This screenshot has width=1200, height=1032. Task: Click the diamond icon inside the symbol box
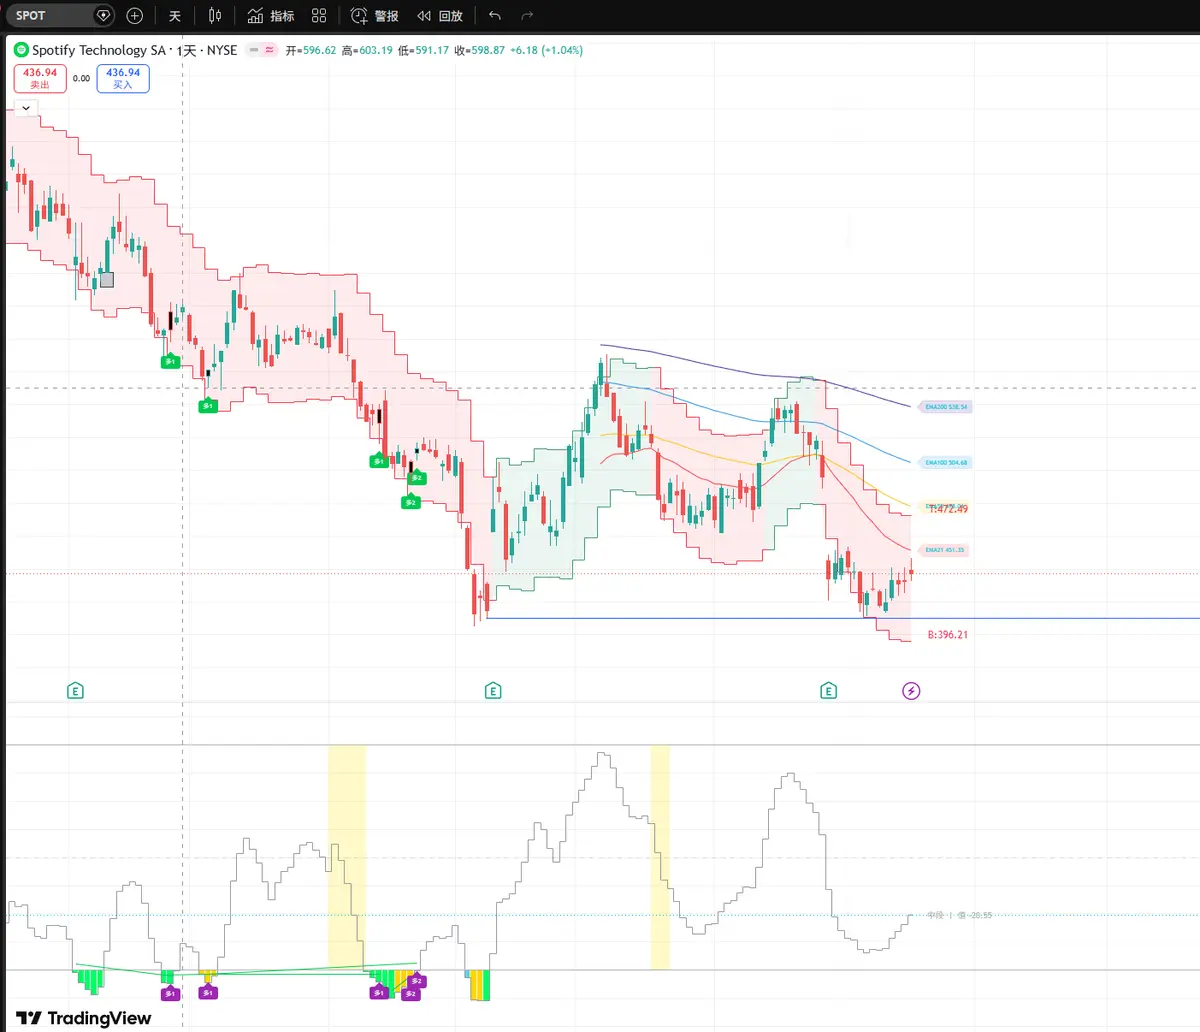pos(103,15)
